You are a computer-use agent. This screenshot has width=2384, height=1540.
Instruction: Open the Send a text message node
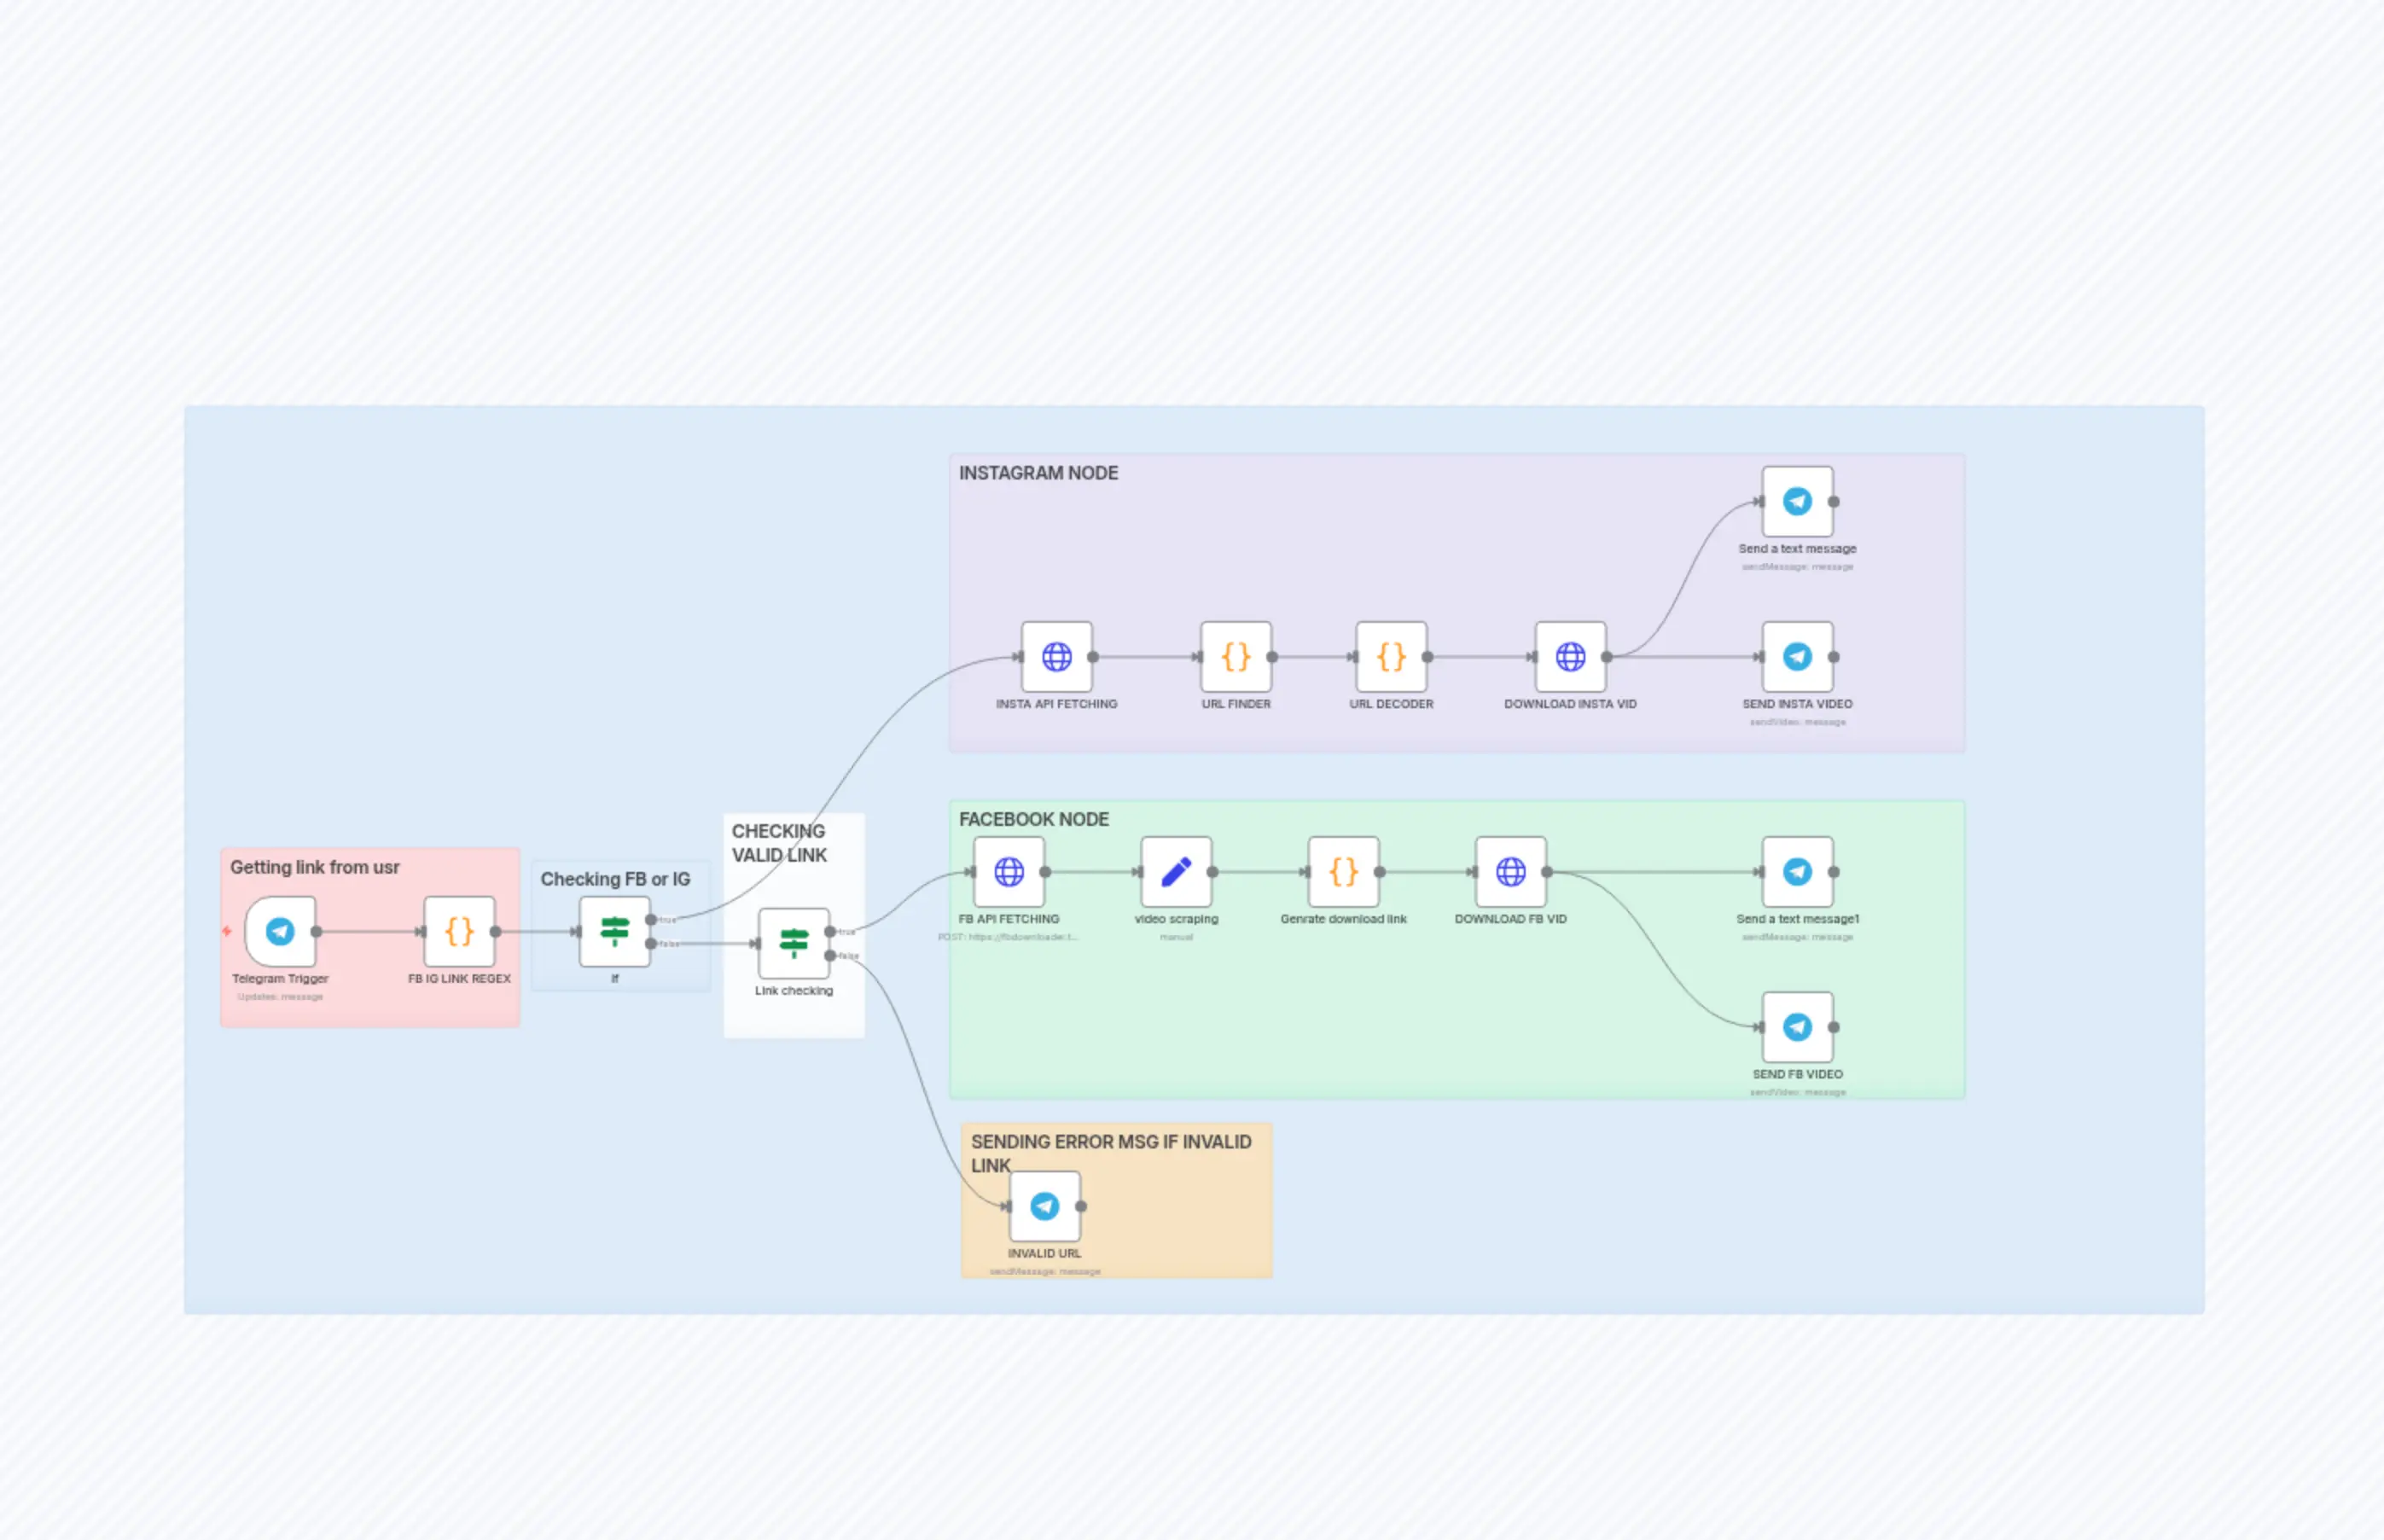(x=1797, y=502)
